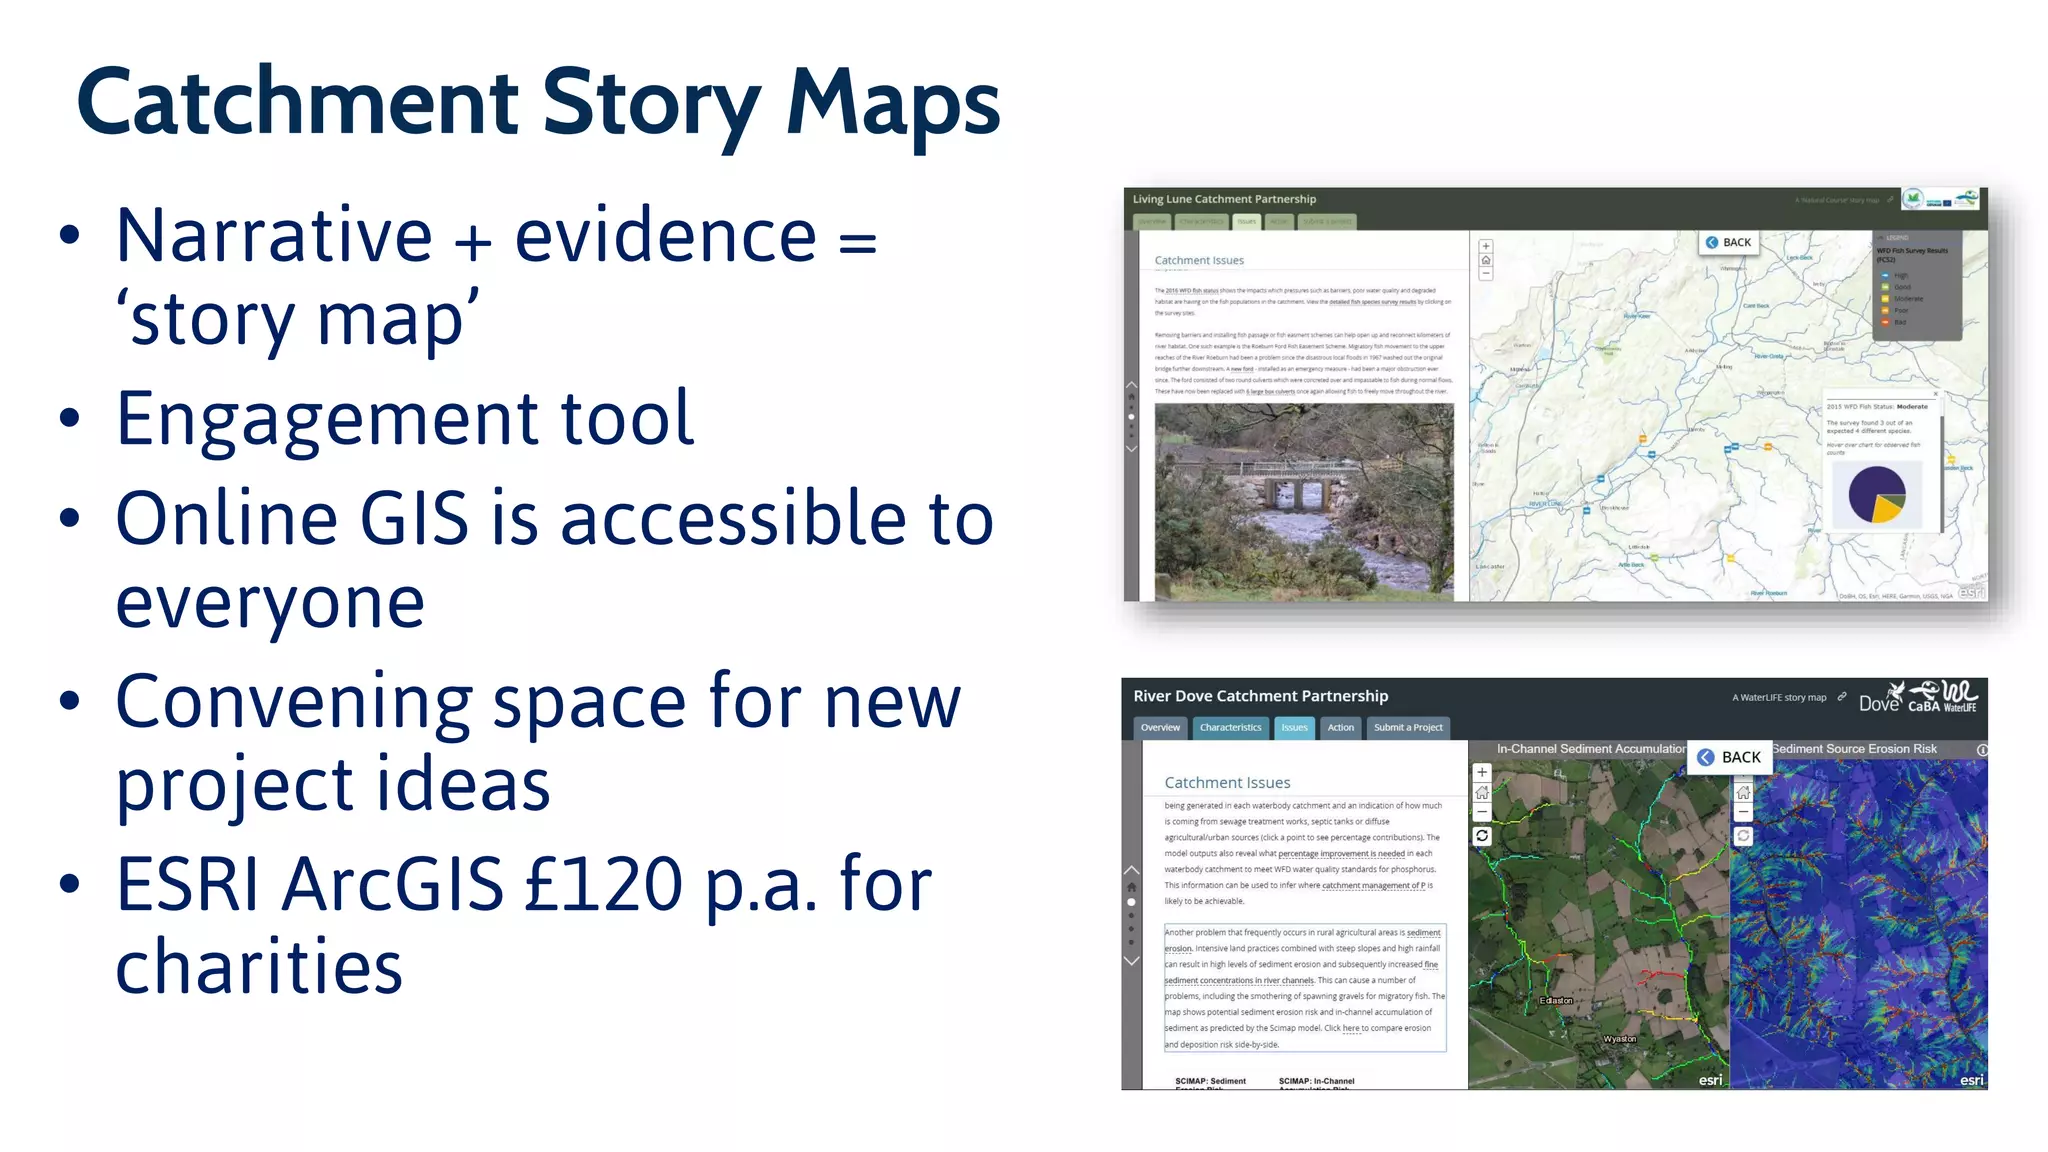Click home extent button on Living Lune map
Screen dimensions: 2048x1152
click(1486, 260)
